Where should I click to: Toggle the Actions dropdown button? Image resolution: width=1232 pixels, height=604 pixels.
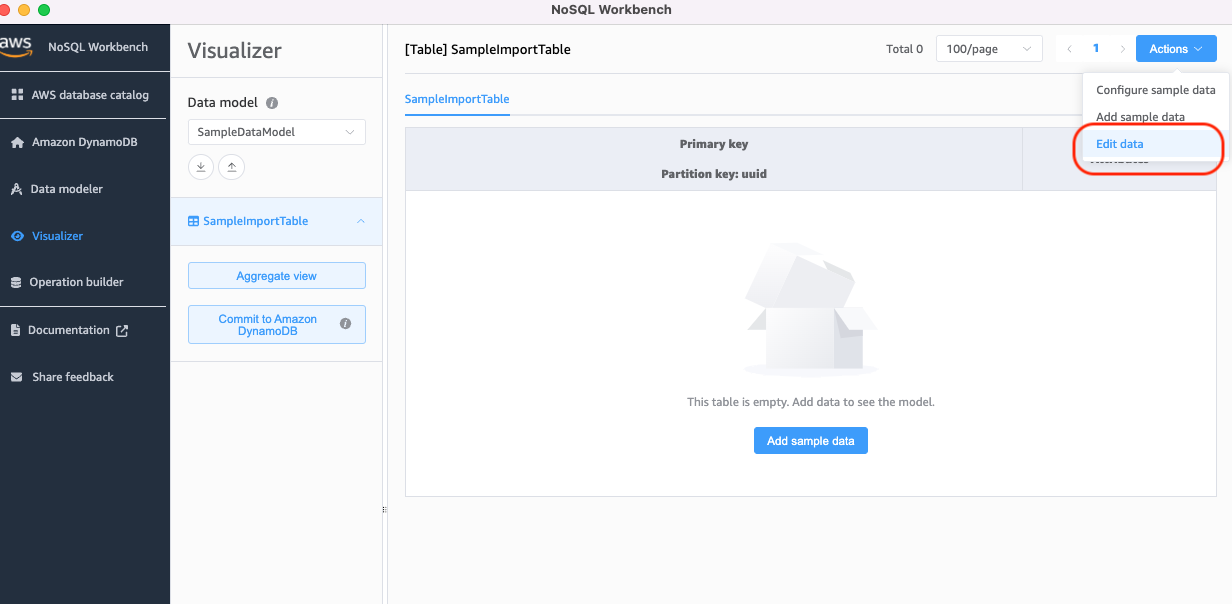(x=1175, y=49)
